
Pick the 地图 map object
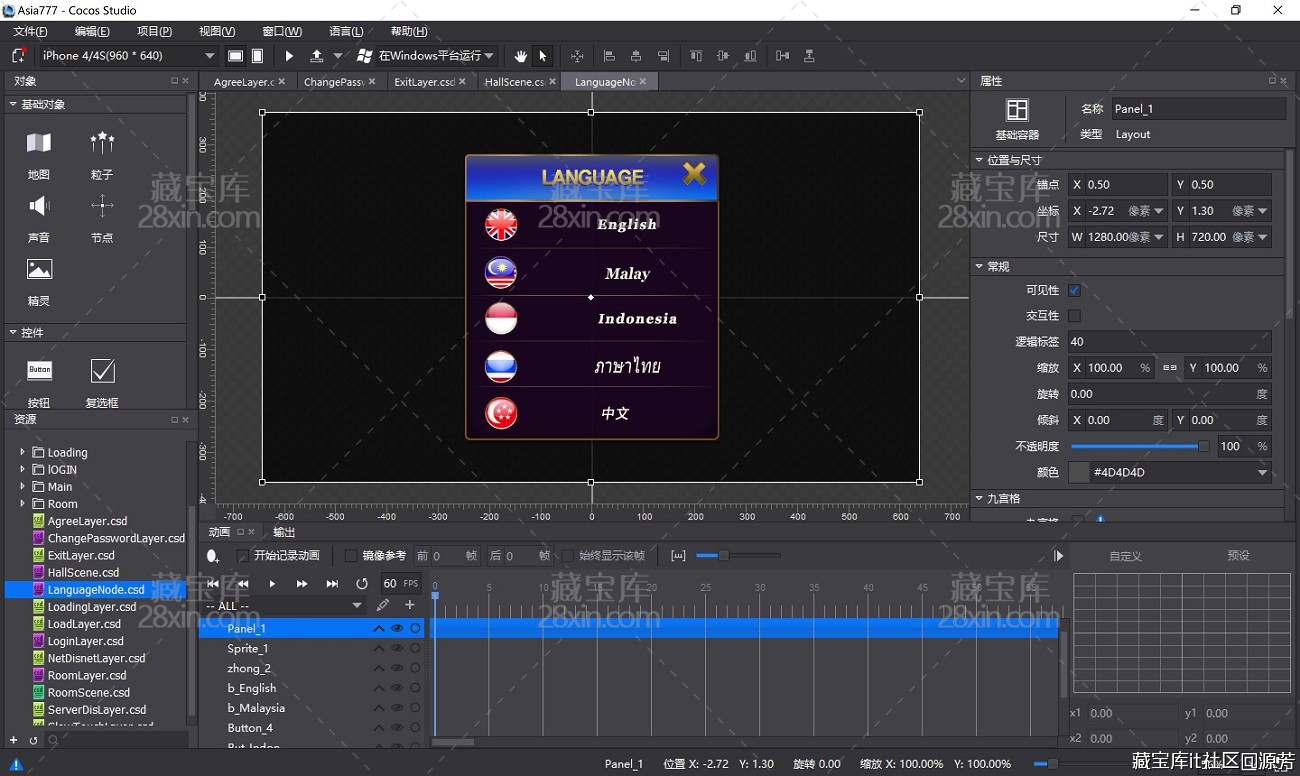39,153
